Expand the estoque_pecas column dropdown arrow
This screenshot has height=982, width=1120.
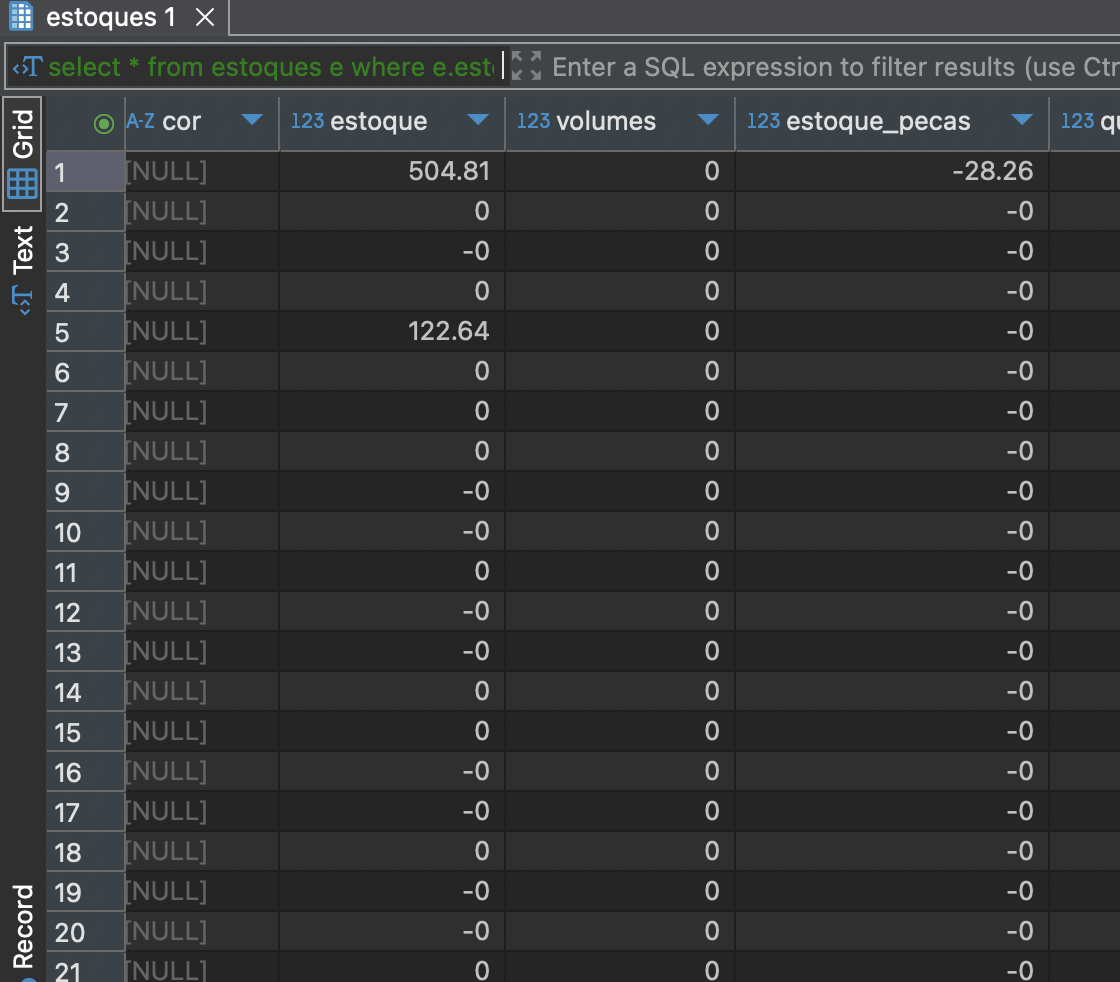(x=1021, y=121)
